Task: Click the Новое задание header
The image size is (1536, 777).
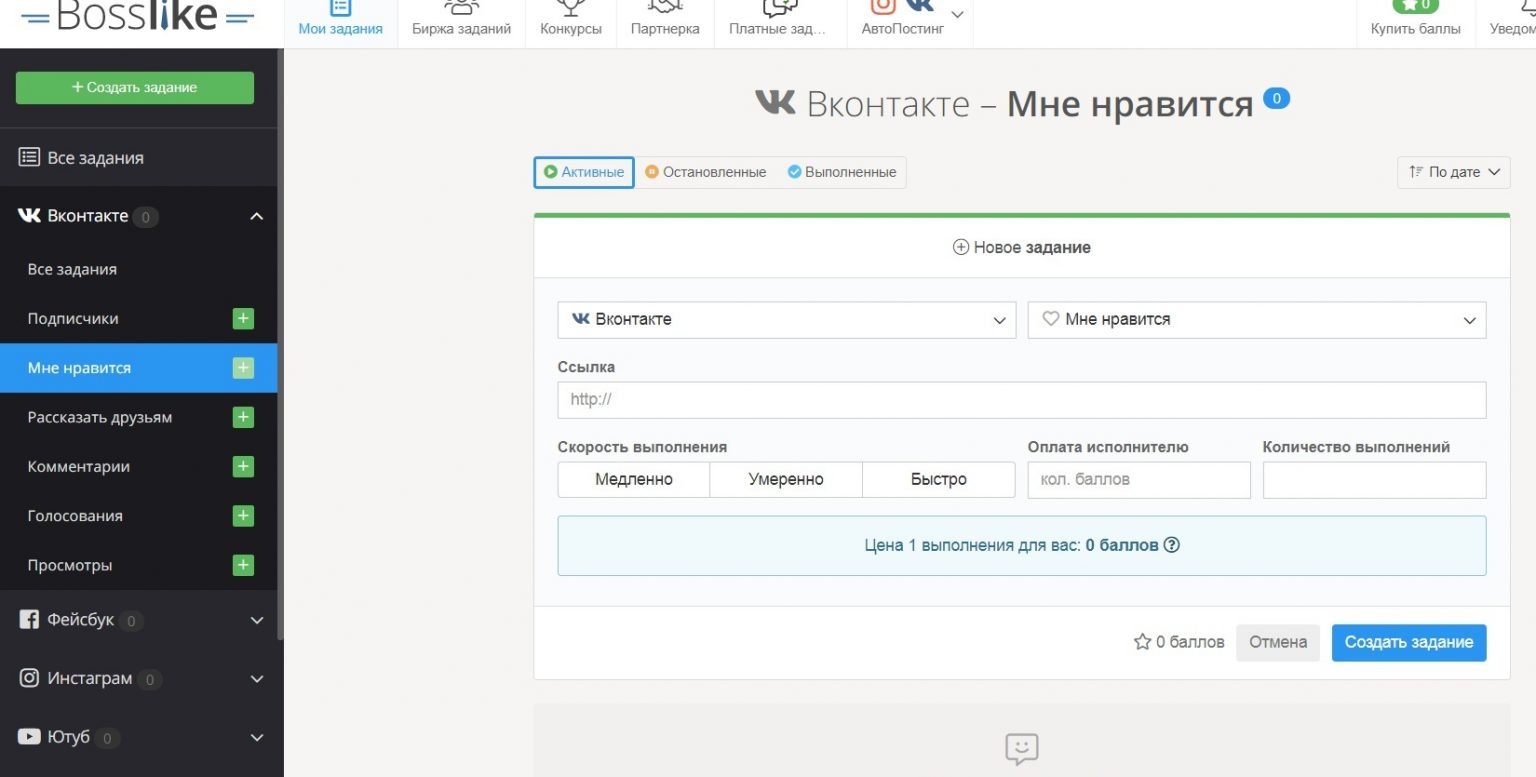Action: coord(1022,247)
